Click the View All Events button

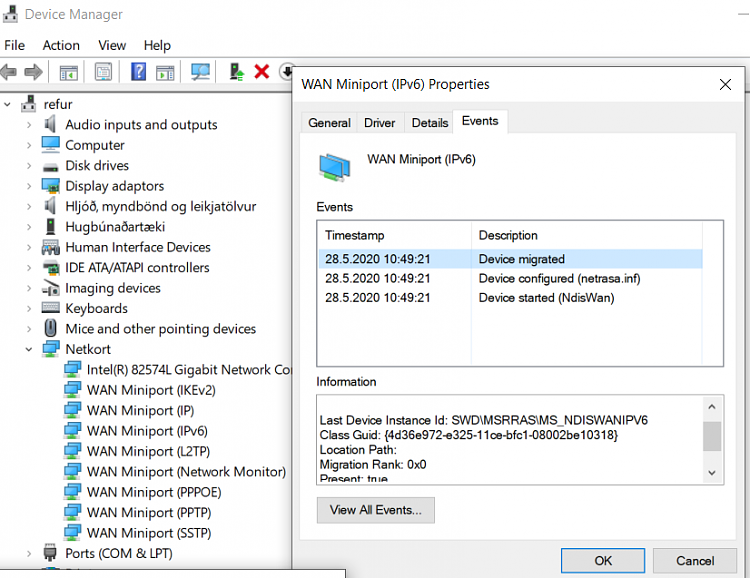(375, 510)
